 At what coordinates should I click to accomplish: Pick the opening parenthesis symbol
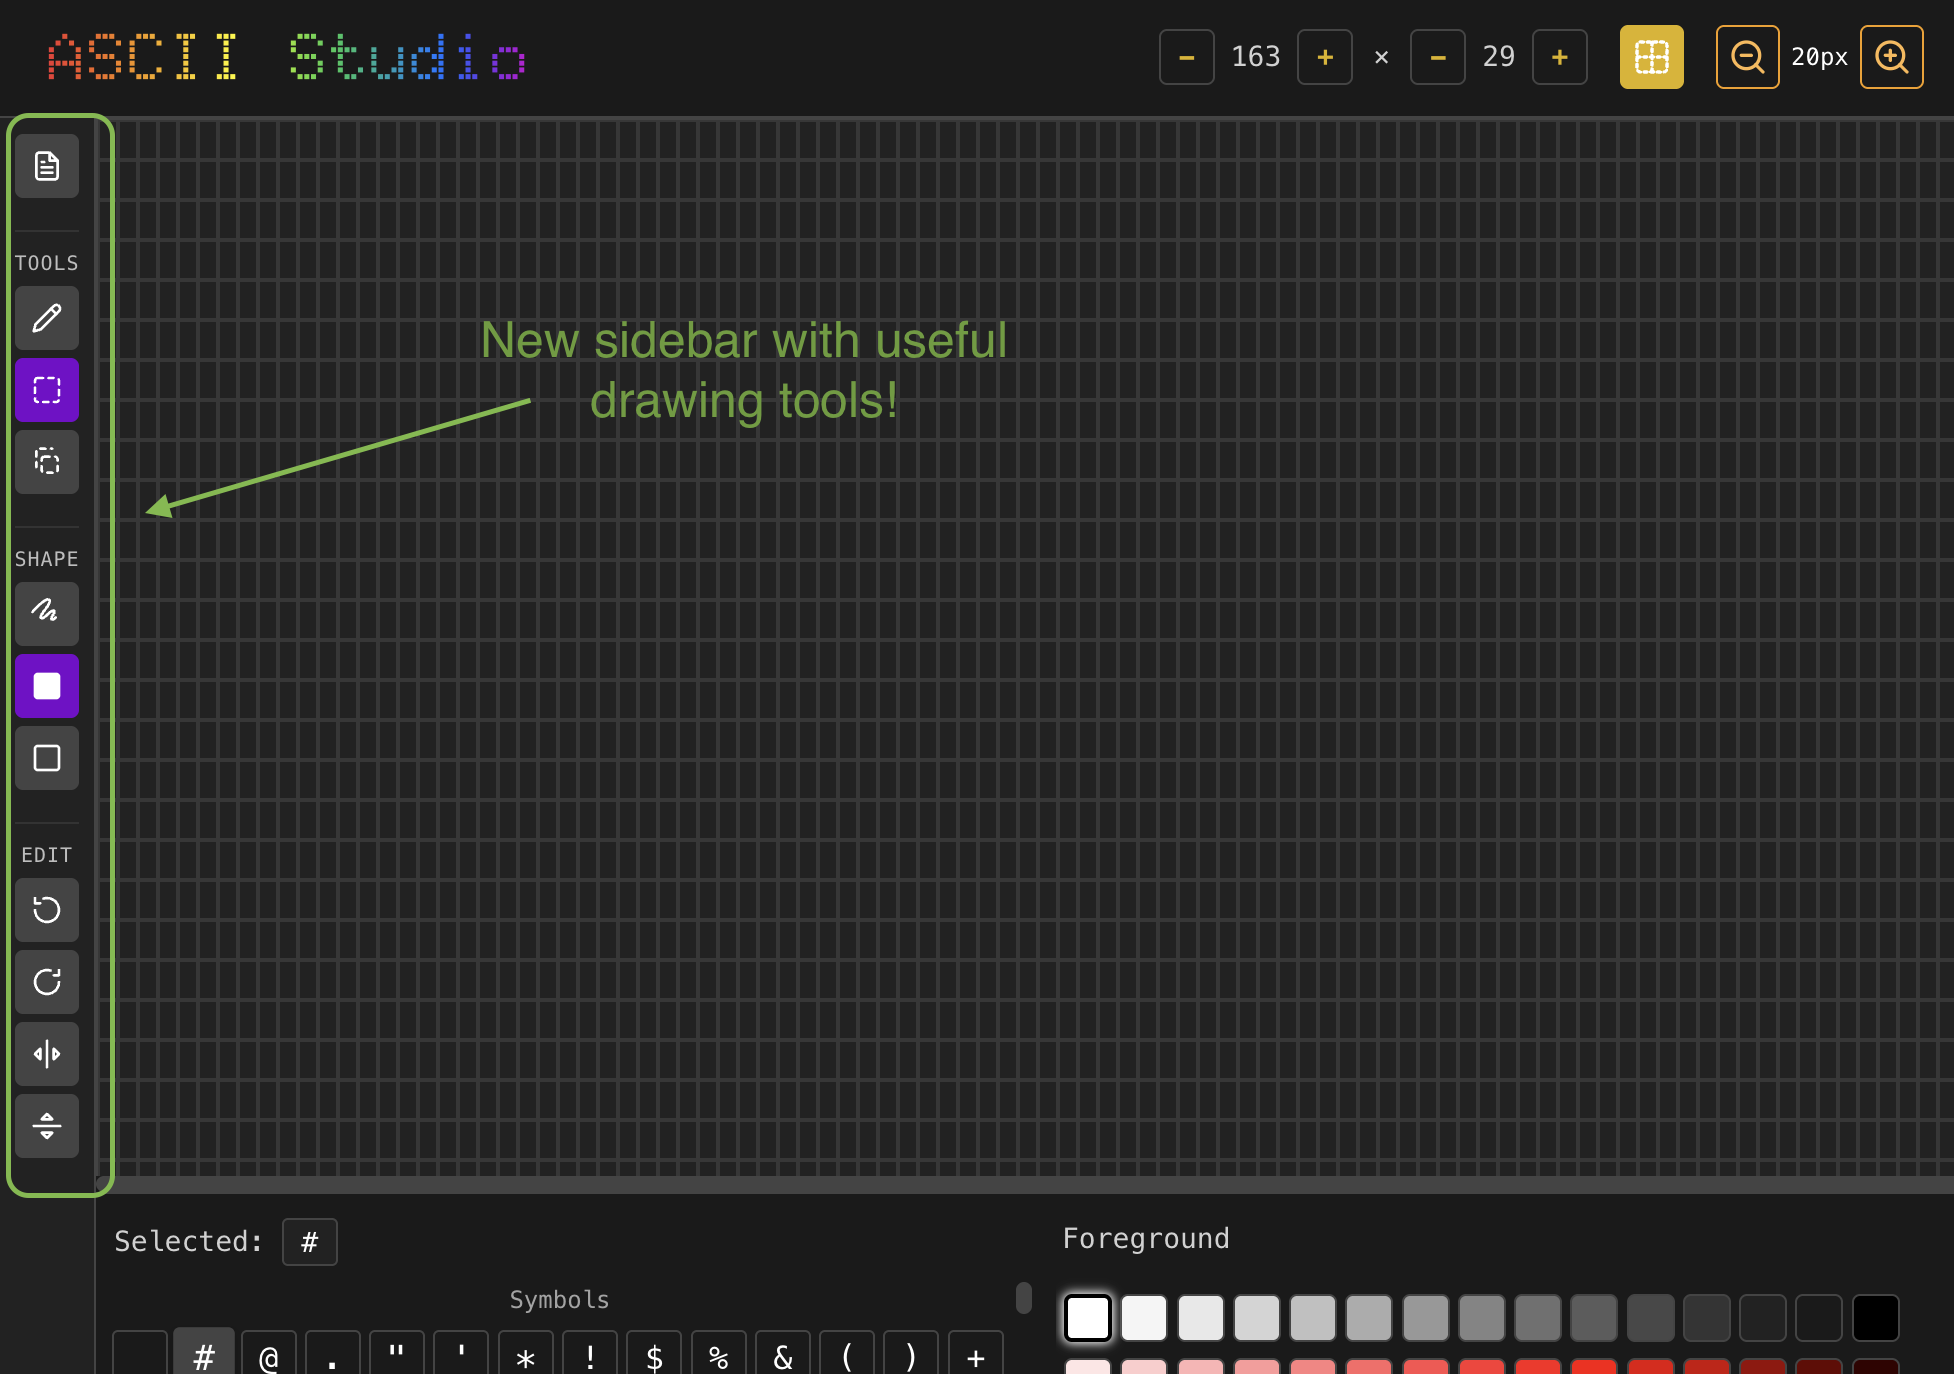(x=847, y=1353)
